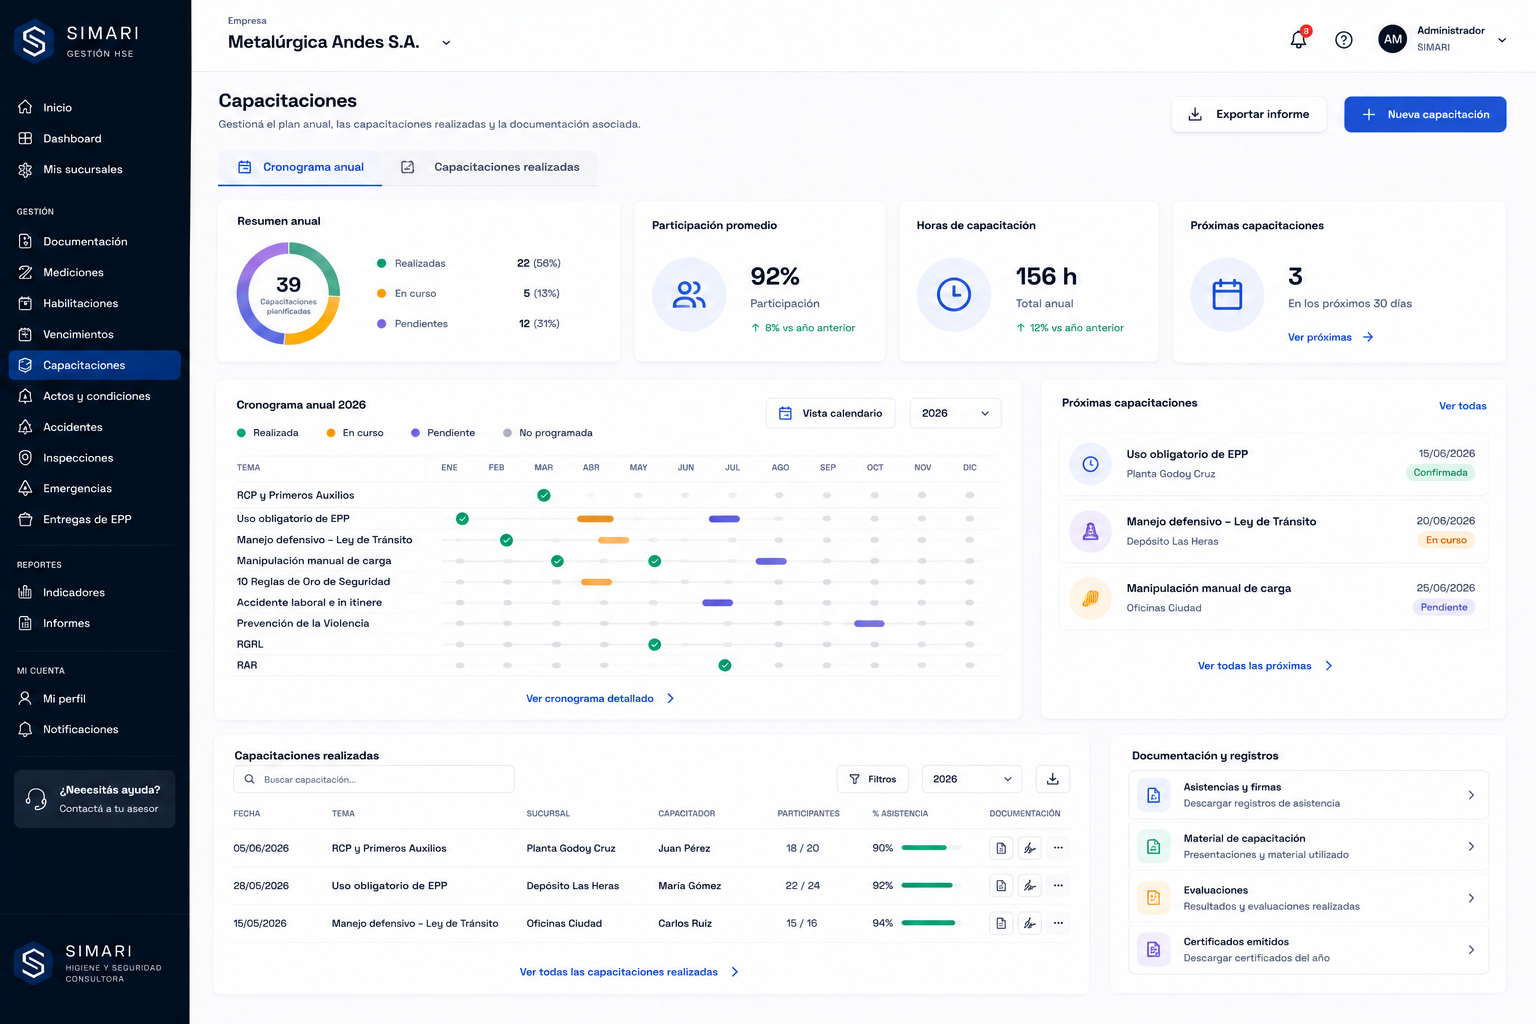
Task: Open more options for María Gómez row
Action: [x=1058, y=886]
